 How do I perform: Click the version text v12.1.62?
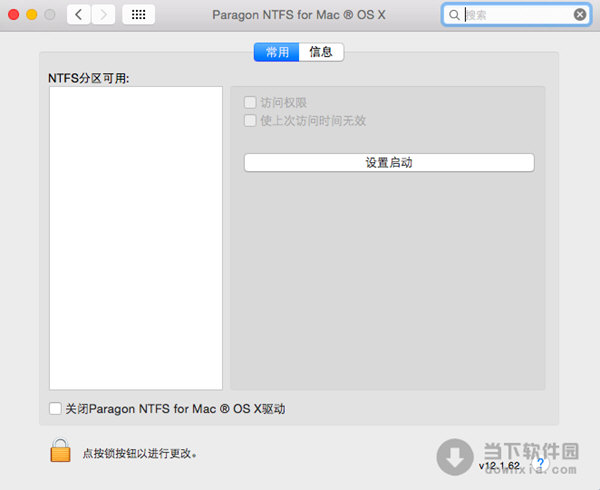[499, 466]
